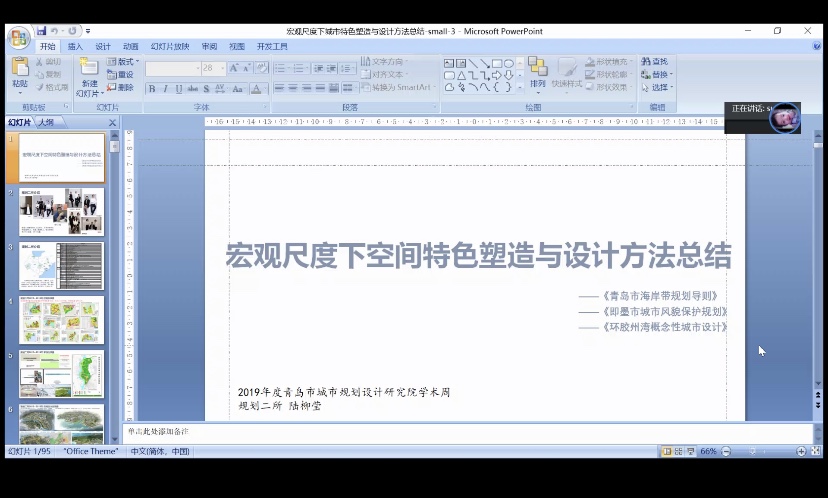The height and width of the screenshot is (498, 828).
Task: Click the Paste (粘贴) icon
Action: (x=19, y=73)
